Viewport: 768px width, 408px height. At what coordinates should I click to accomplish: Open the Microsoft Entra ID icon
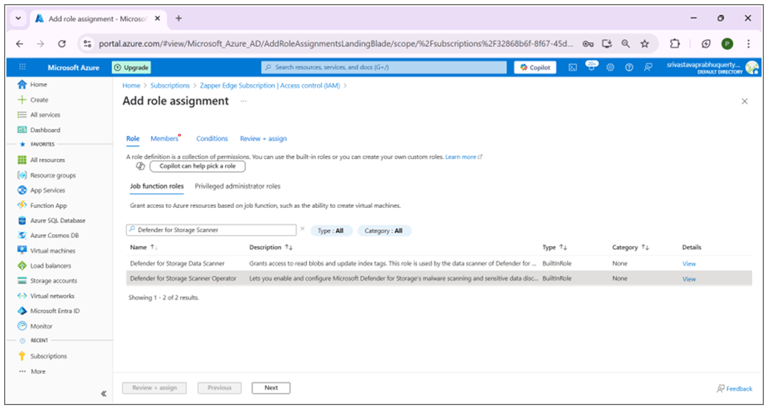click(x=22, y=311)
